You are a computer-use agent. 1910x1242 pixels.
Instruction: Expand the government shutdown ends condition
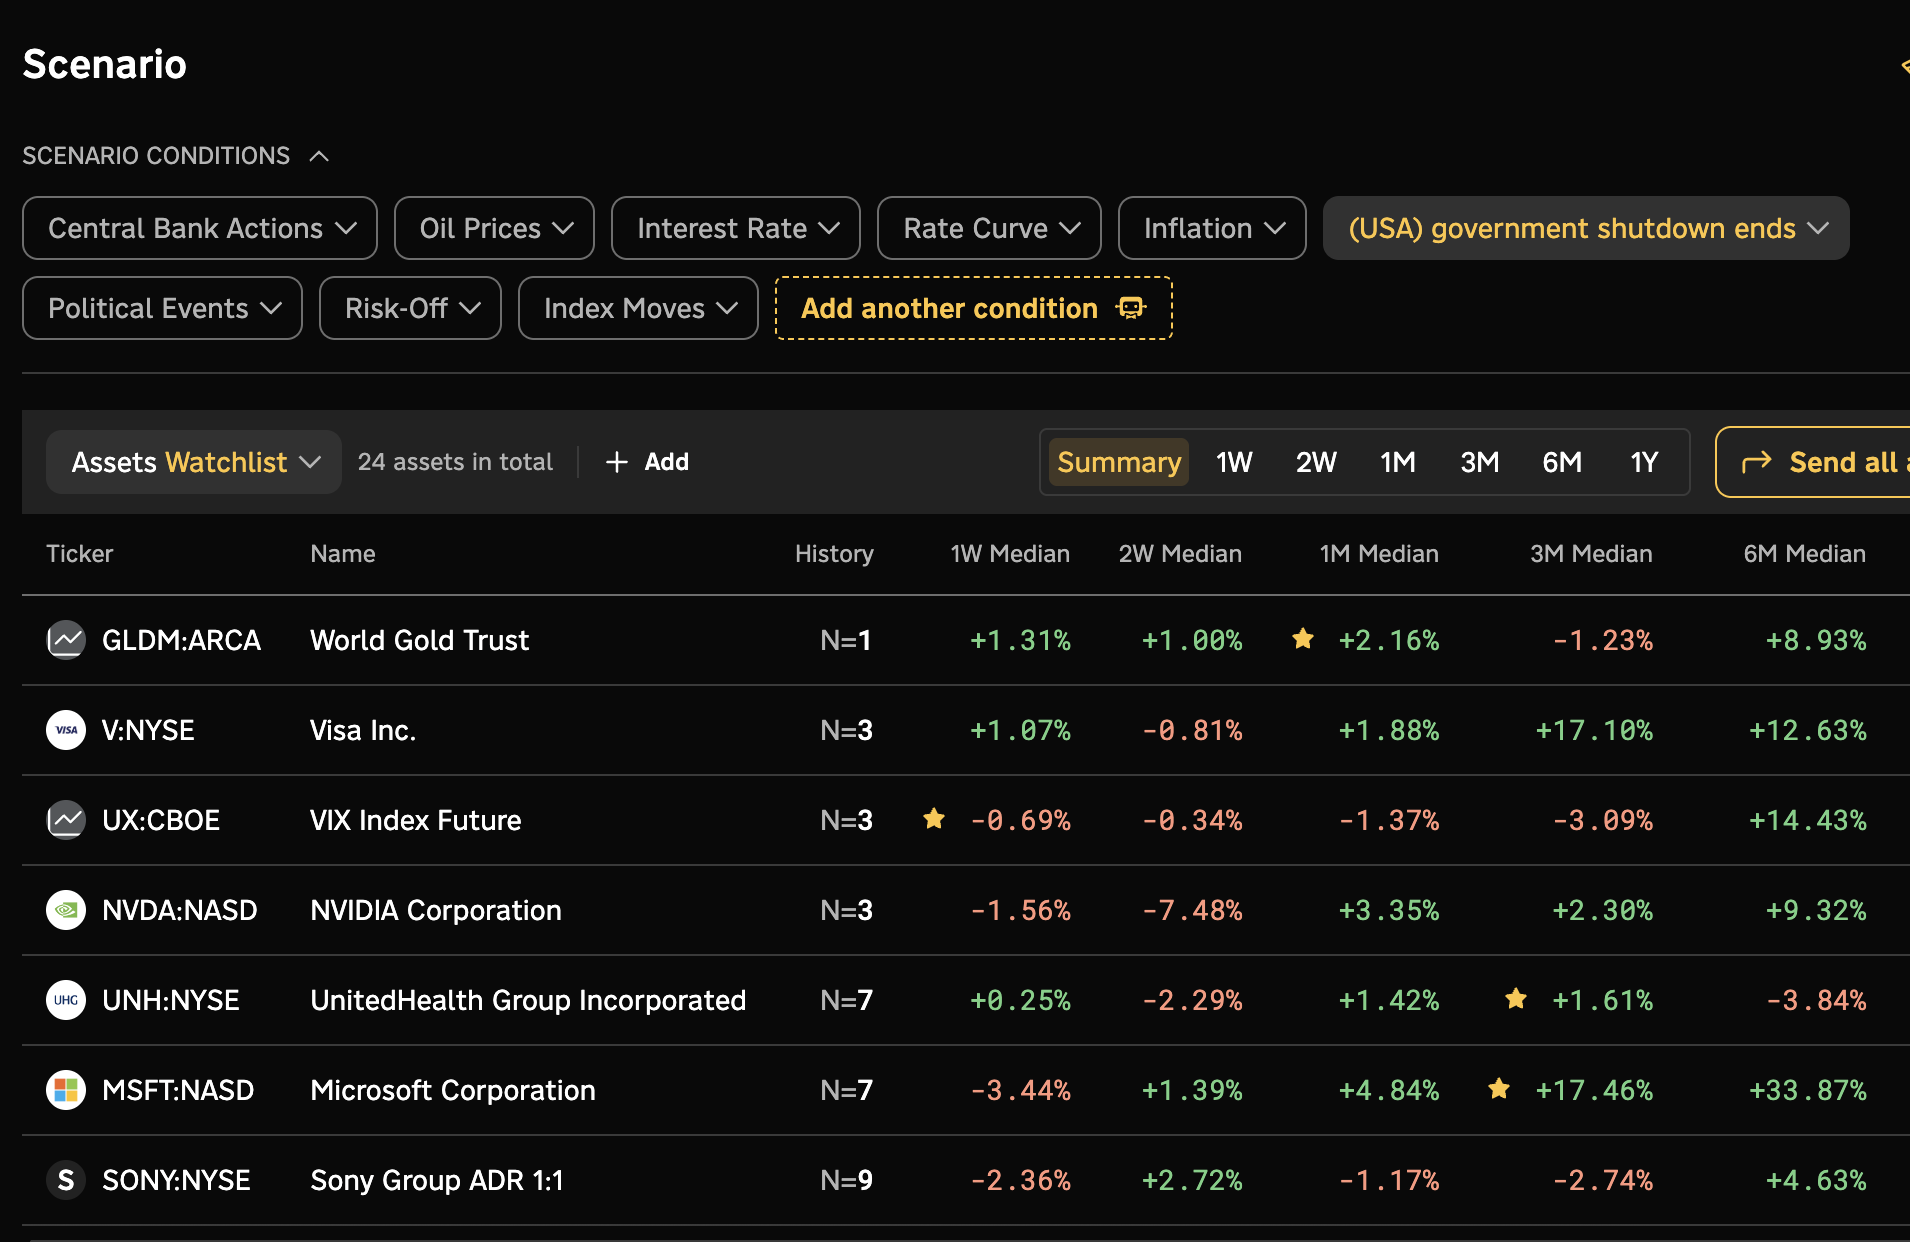[1586, 228]
